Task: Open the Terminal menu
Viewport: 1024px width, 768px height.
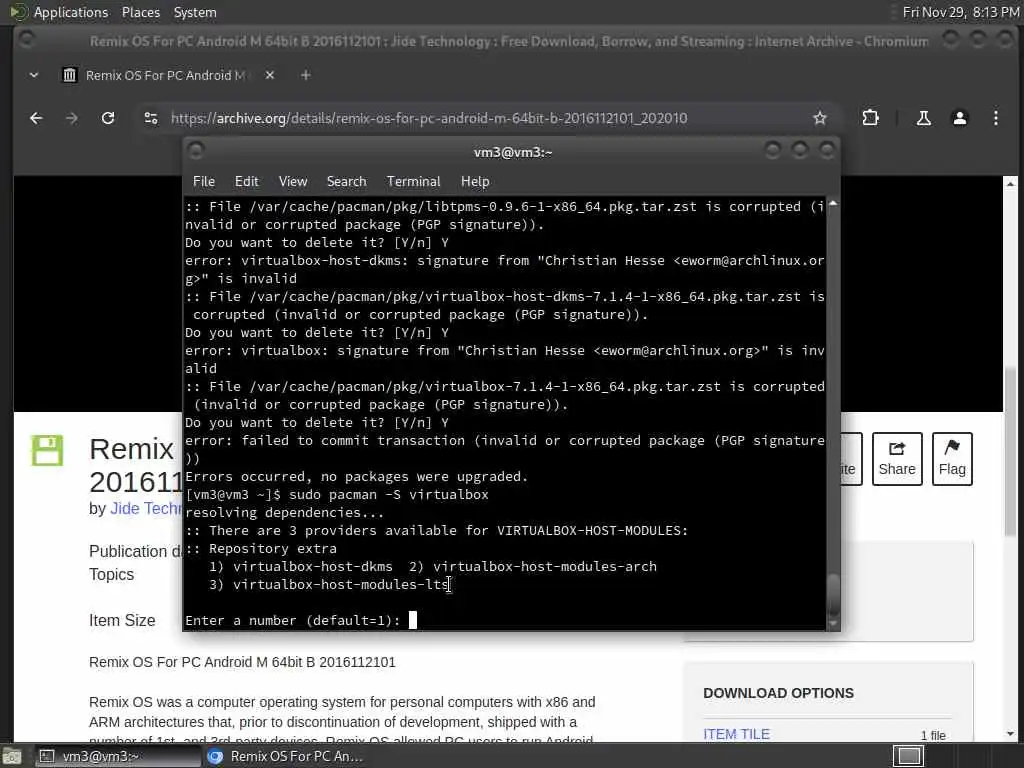Action: 413,182
